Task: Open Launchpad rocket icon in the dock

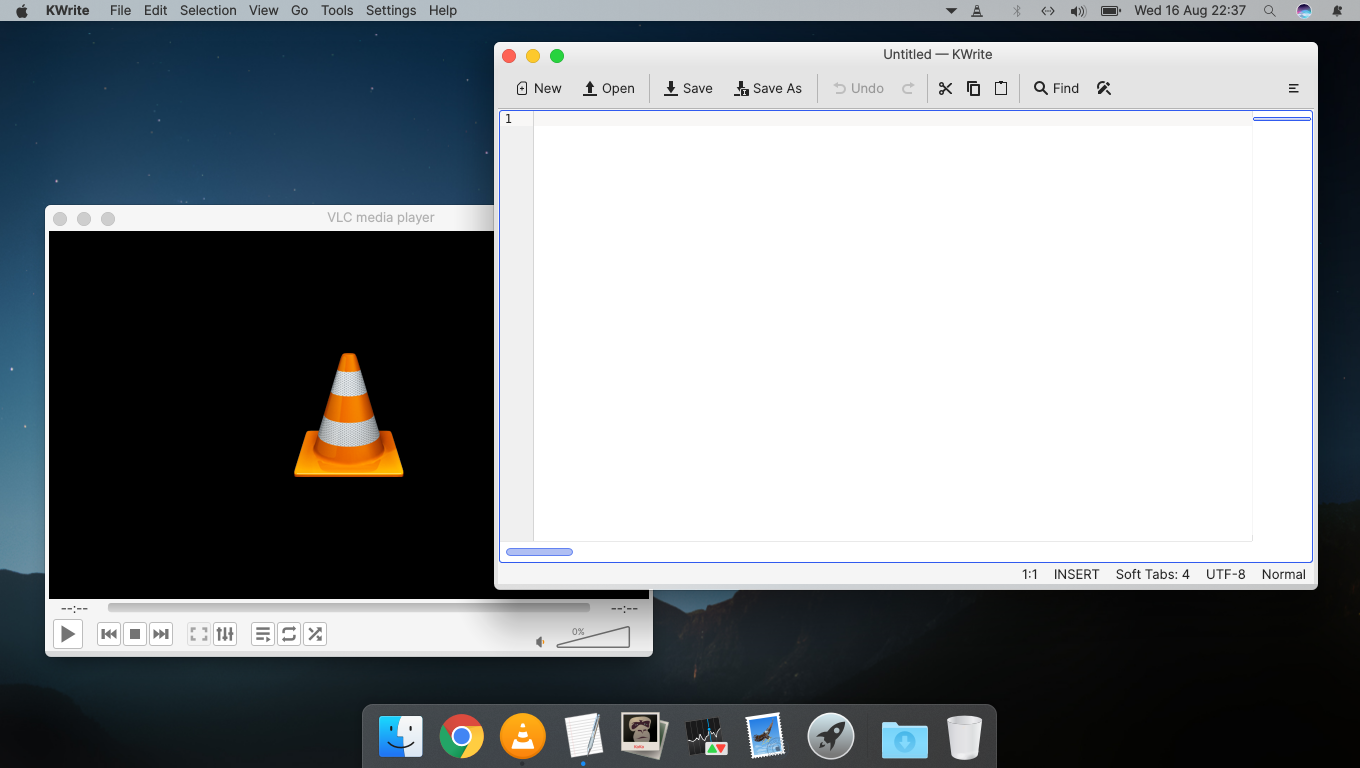Action: (x=831, y=737)
